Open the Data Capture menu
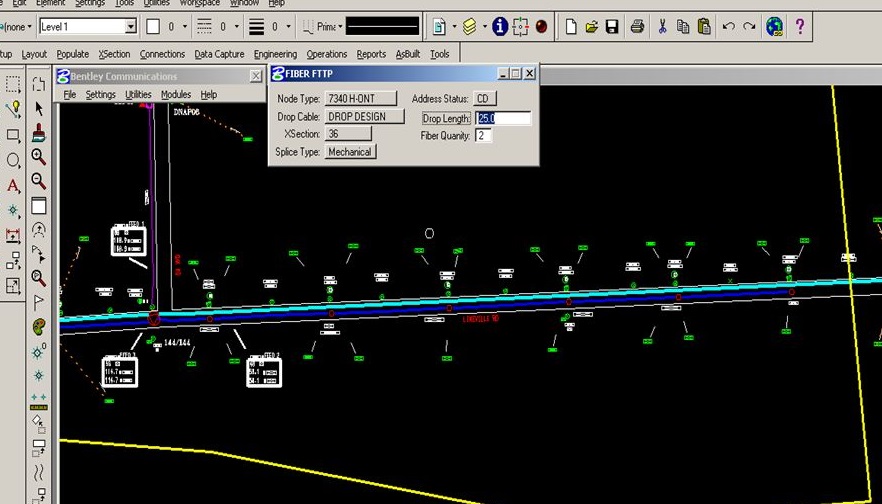Image resolution: width=882 pixels, height=504 pixels. click(x=219, y=54)
